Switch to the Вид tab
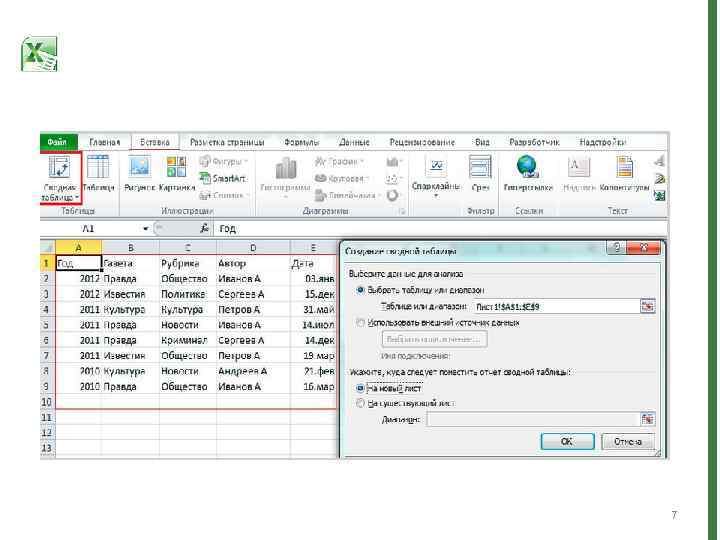720x540 pixels. pos(482,142)
